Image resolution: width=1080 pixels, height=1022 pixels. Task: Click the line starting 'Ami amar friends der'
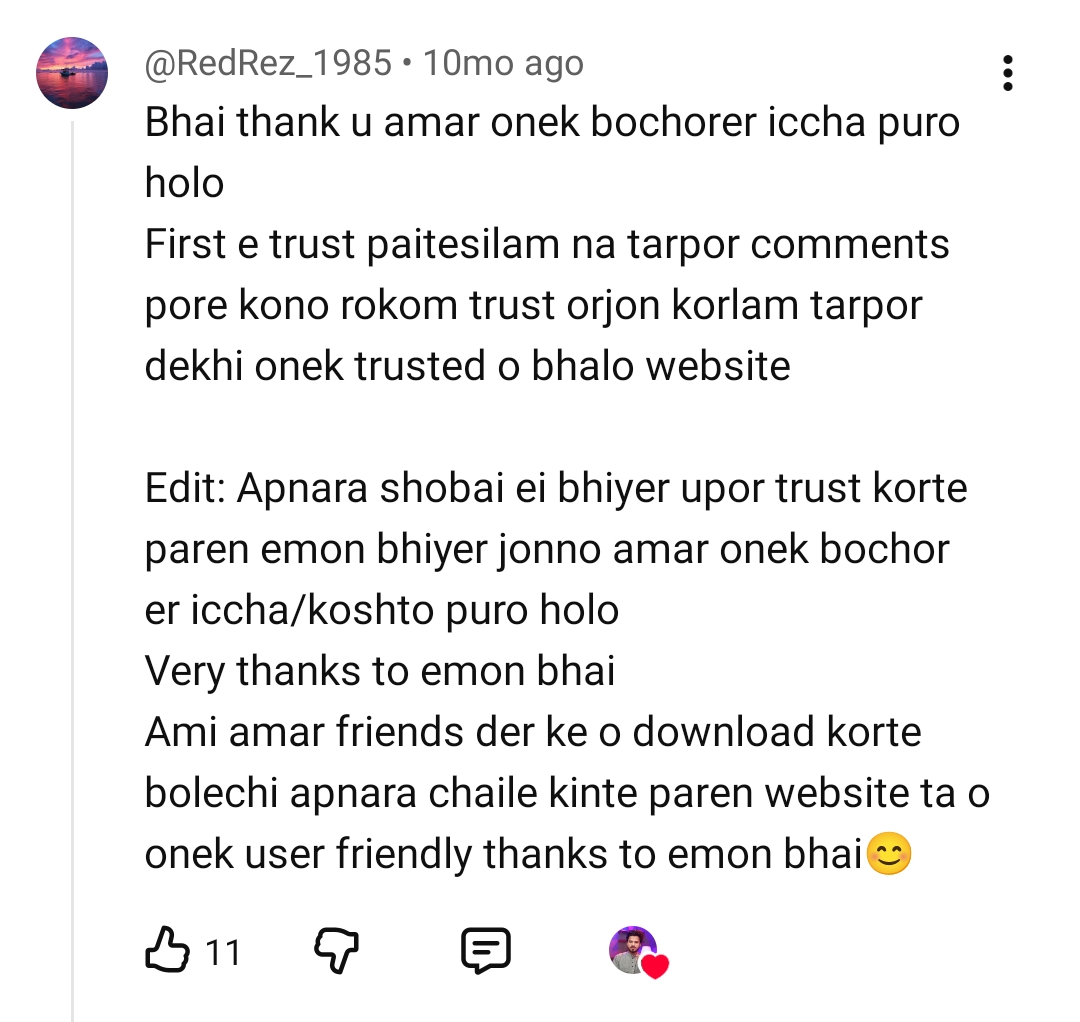[x=532, y=732]
